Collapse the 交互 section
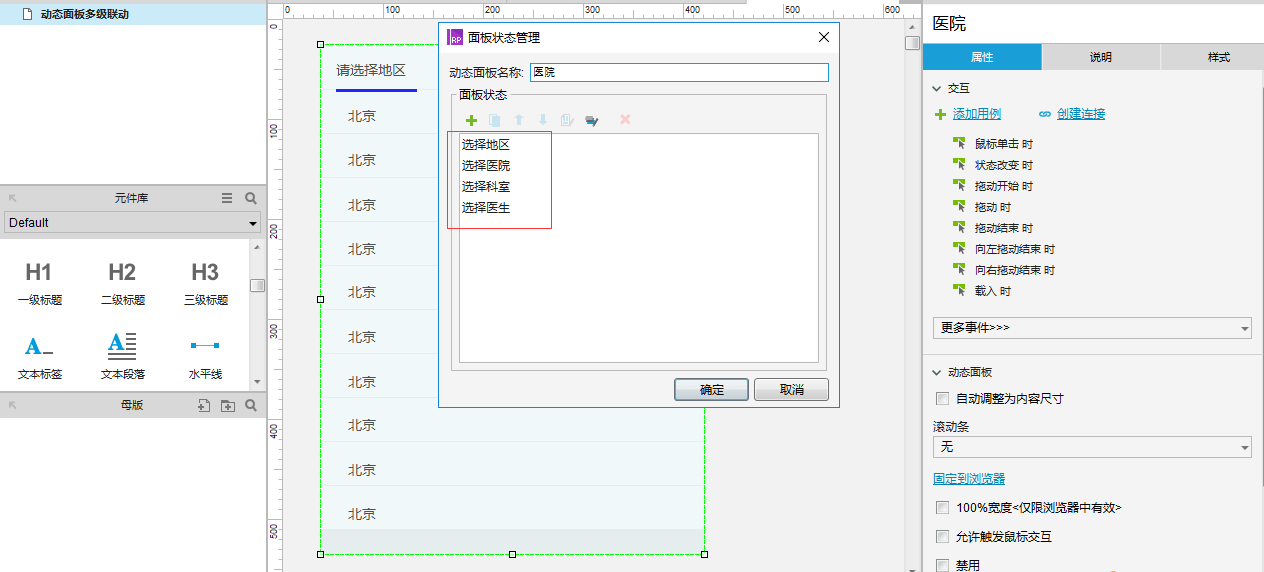 (937, 89)
